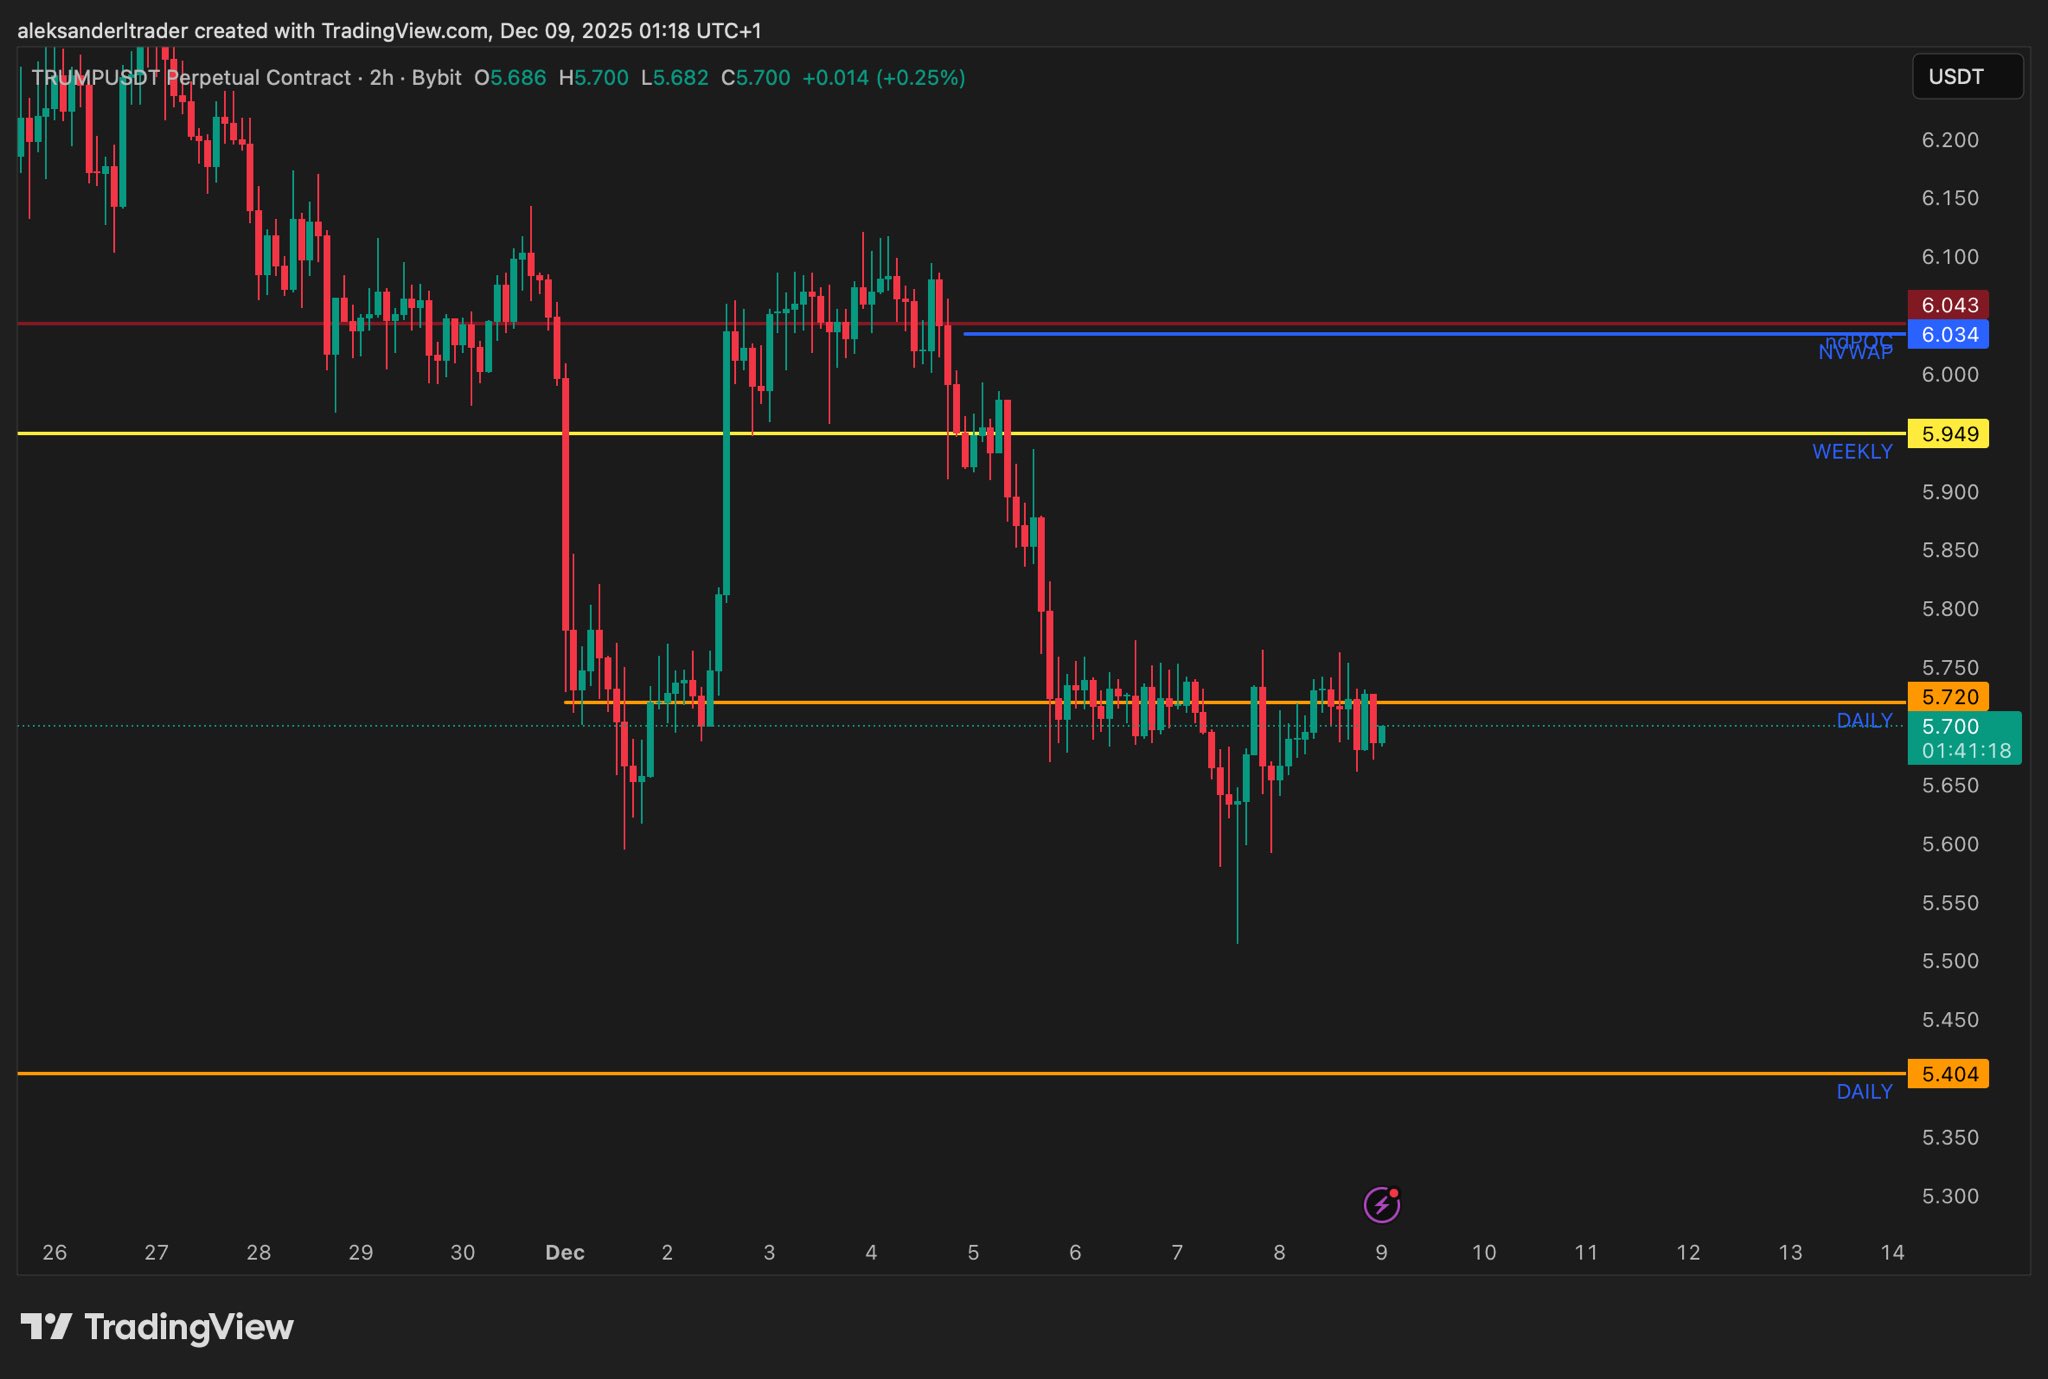Click the 6.200 price scale value

click(1950, 140)
